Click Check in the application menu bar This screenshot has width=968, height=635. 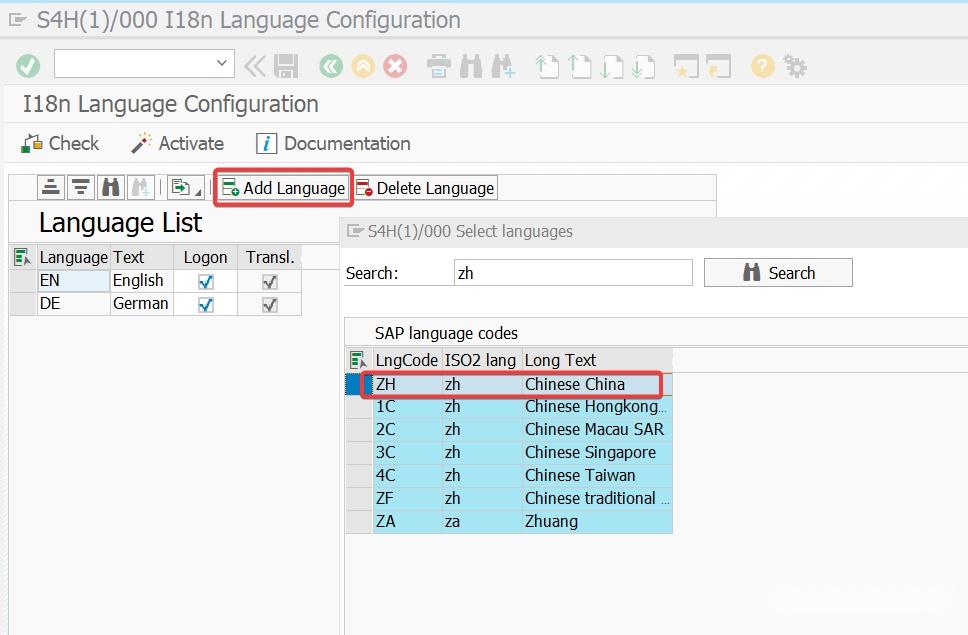click(x=58, y=143)
